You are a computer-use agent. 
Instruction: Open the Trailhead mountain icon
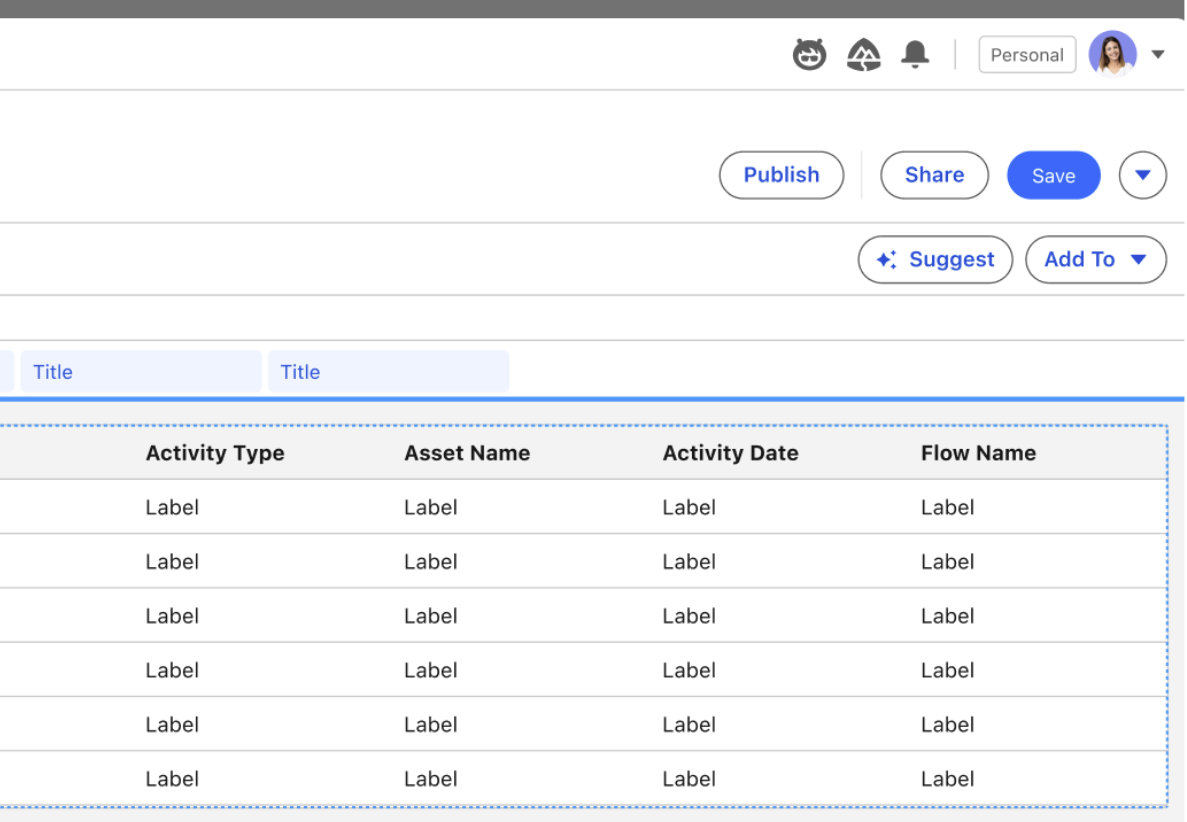(x=863, y=55)
